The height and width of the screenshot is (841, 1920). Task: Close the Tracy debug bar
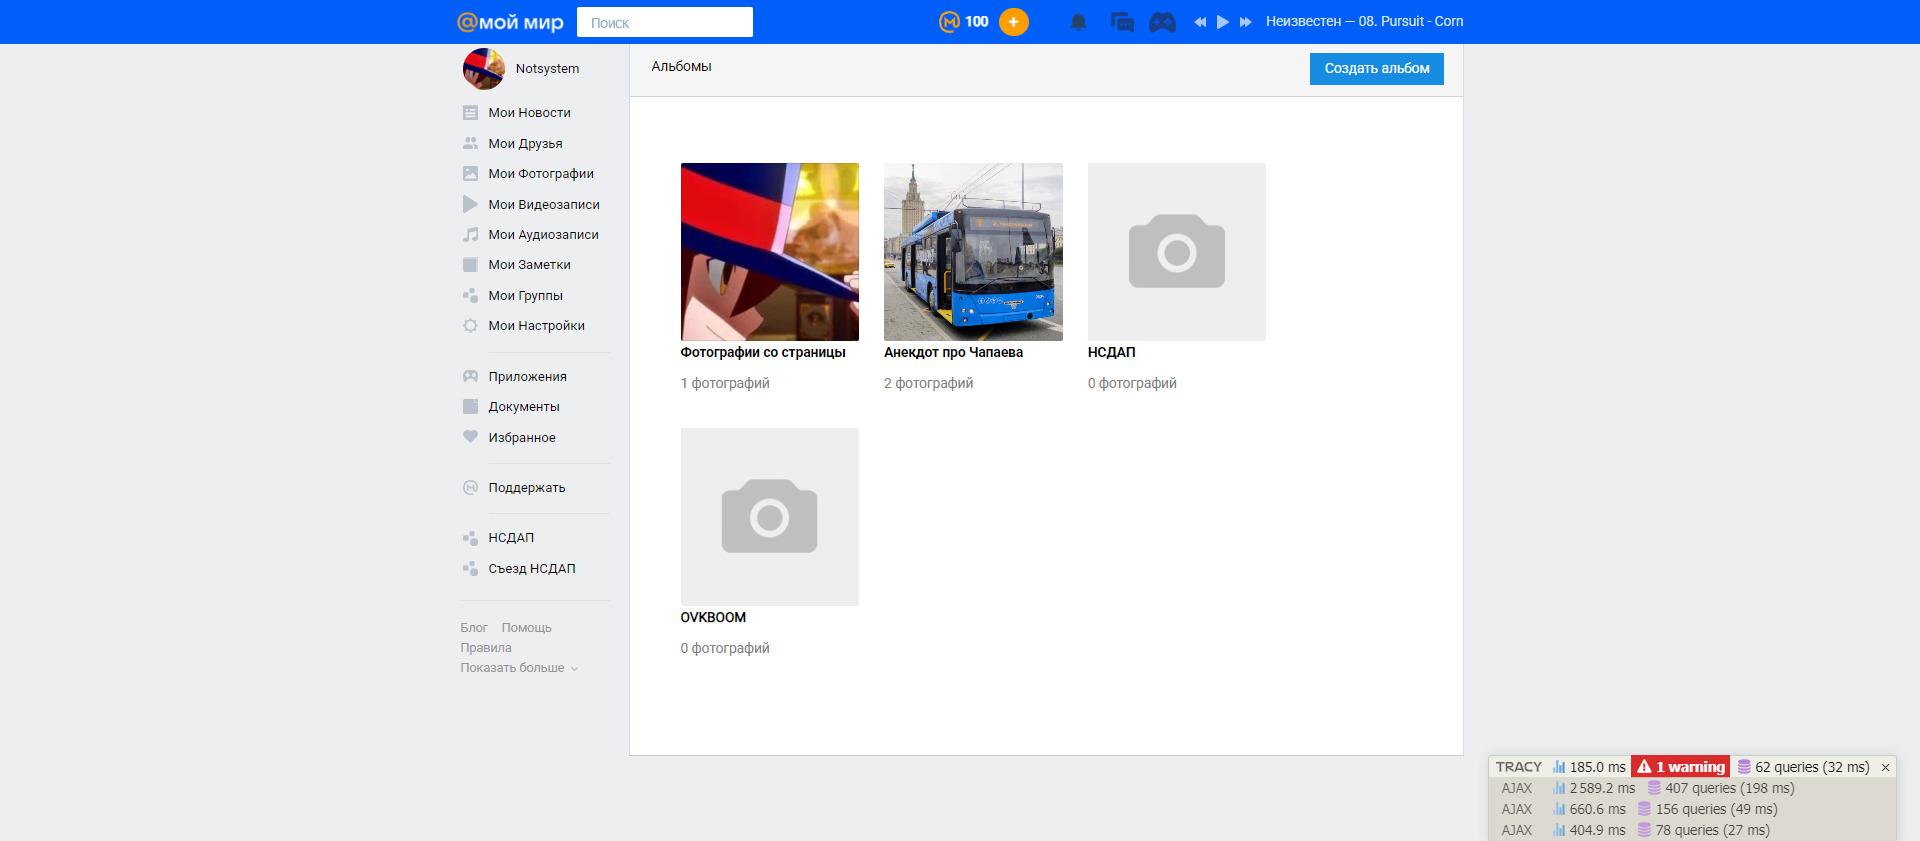coord(1885,767)
